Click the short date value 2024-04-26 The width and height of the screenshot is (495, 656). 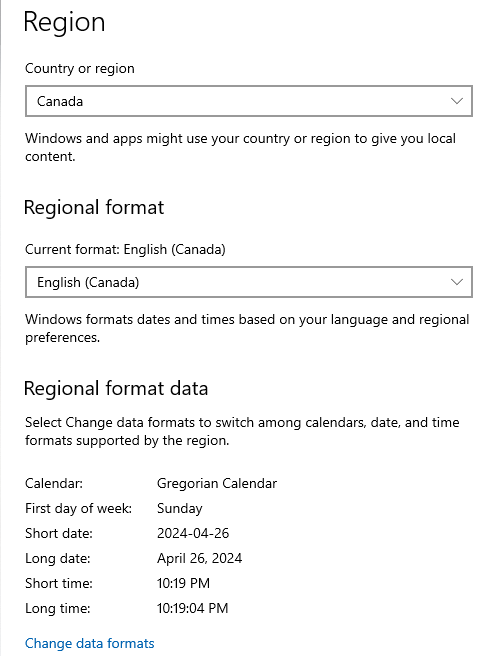pyautogui.click(x=193, y=533)
